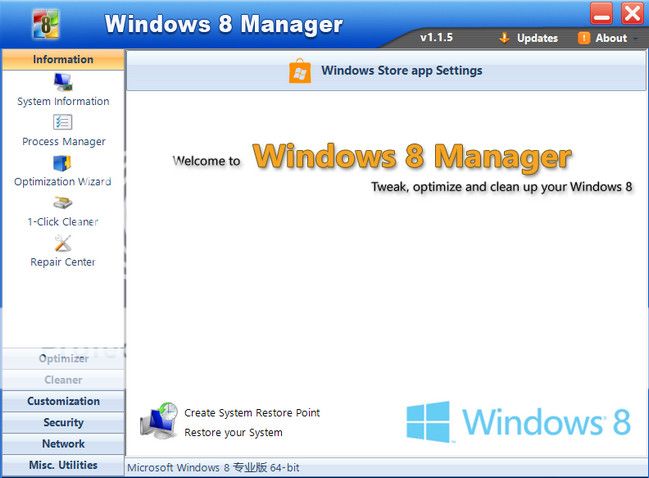
Task: Open the Misc. Utilities category
Action: pos(63,465)
